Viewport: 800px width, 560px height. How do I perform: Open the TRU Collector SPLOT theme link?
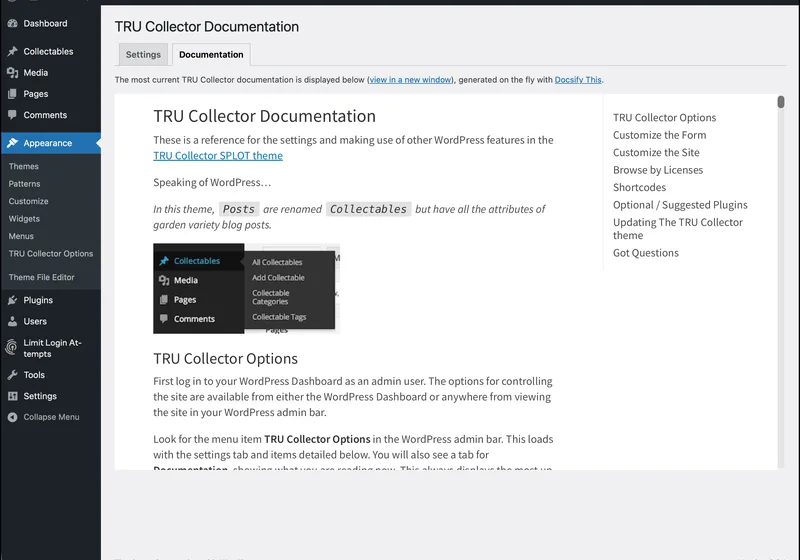point(218,156)
